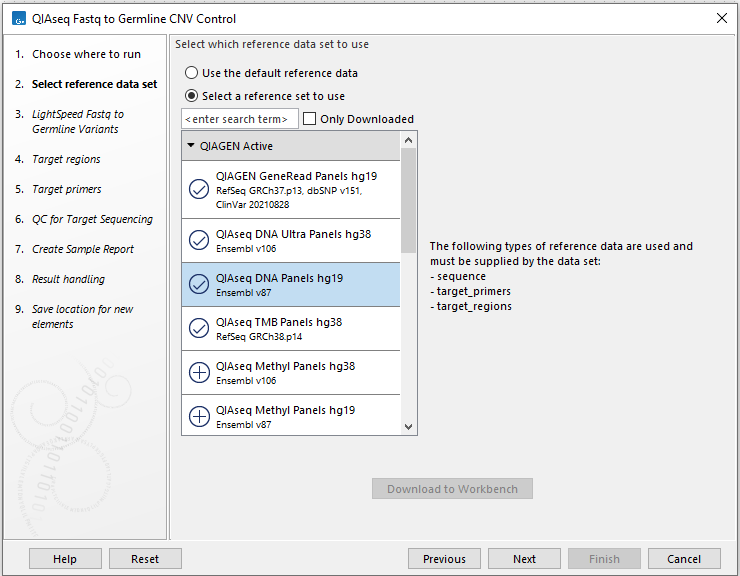Select the QIAseq DNA Ultra Panels hg38 title

point(294,234)
